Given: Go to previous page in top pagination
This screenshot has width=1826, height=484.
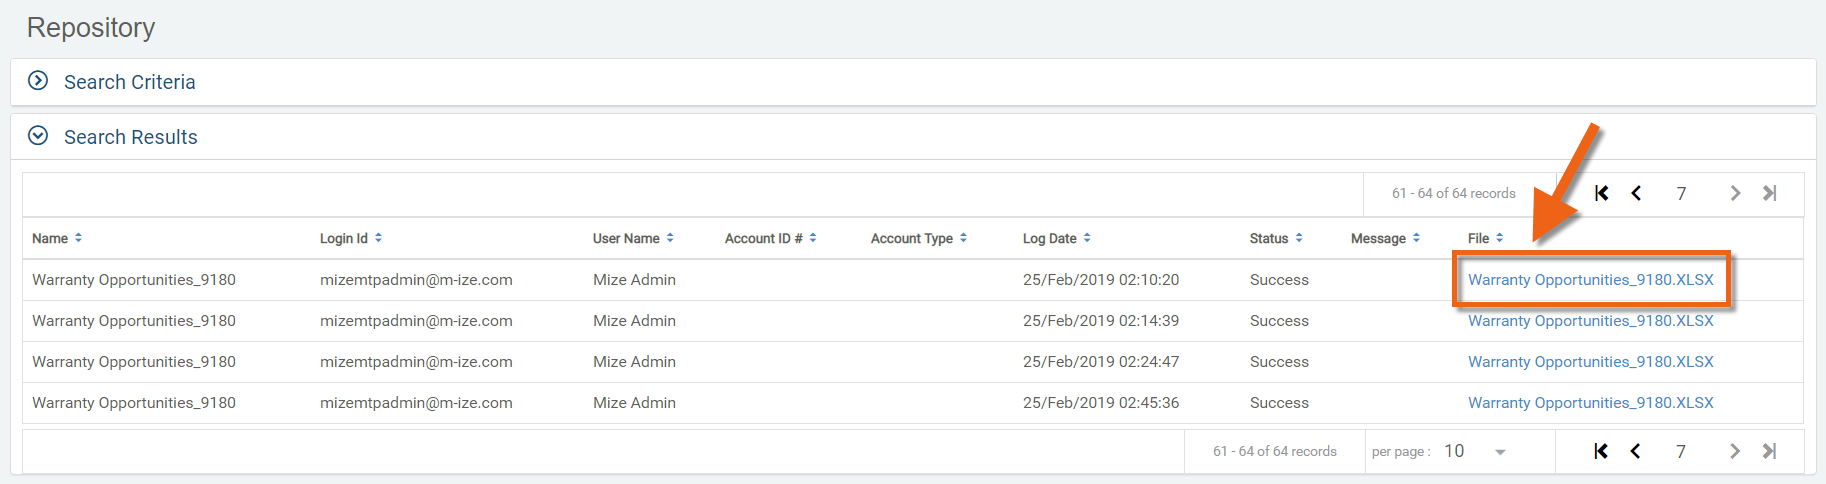Looking at the screenshot, I should (x=1636, y=193).
